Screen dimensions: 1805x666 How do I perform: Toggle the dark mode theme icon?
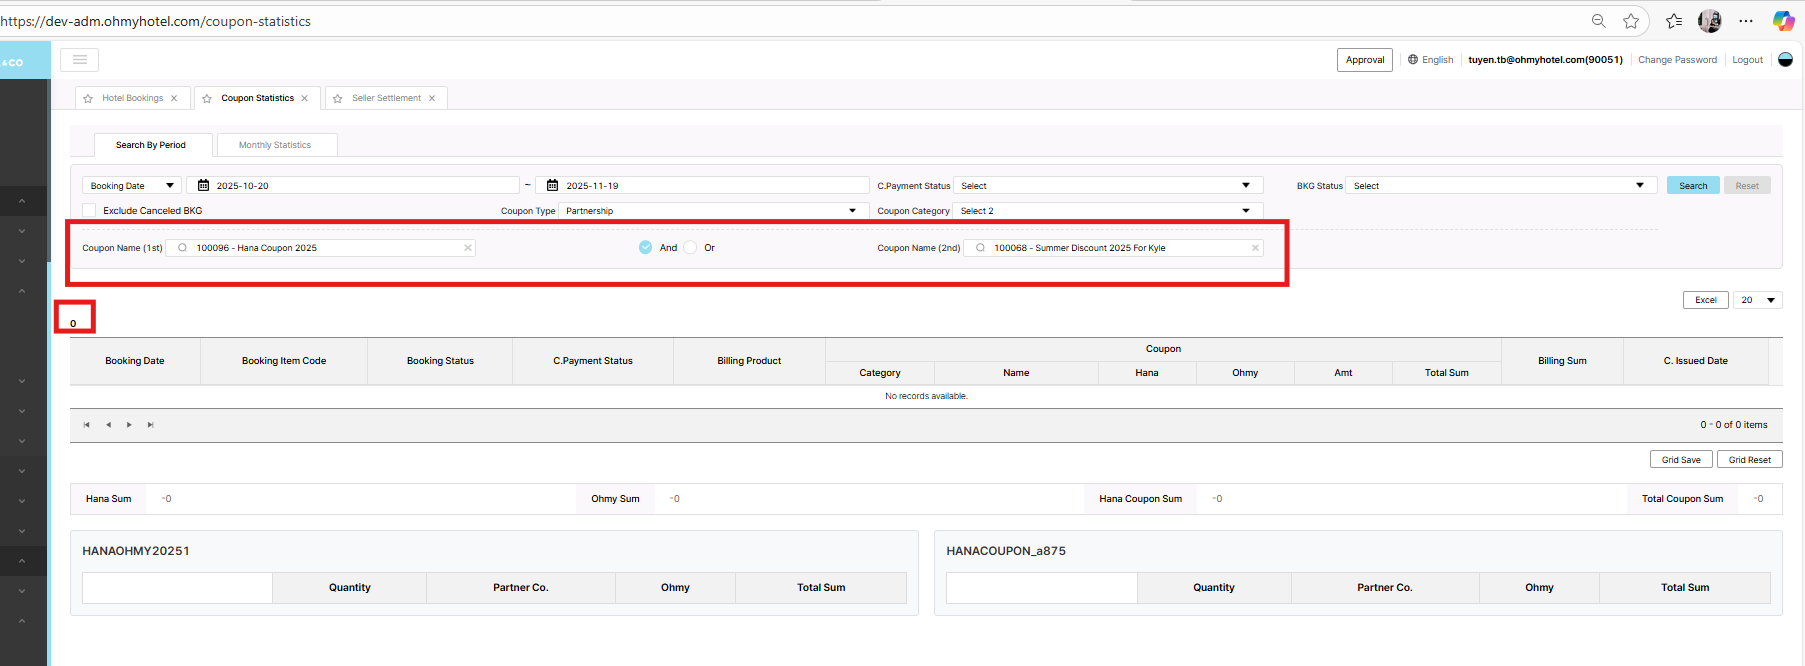1785,60
